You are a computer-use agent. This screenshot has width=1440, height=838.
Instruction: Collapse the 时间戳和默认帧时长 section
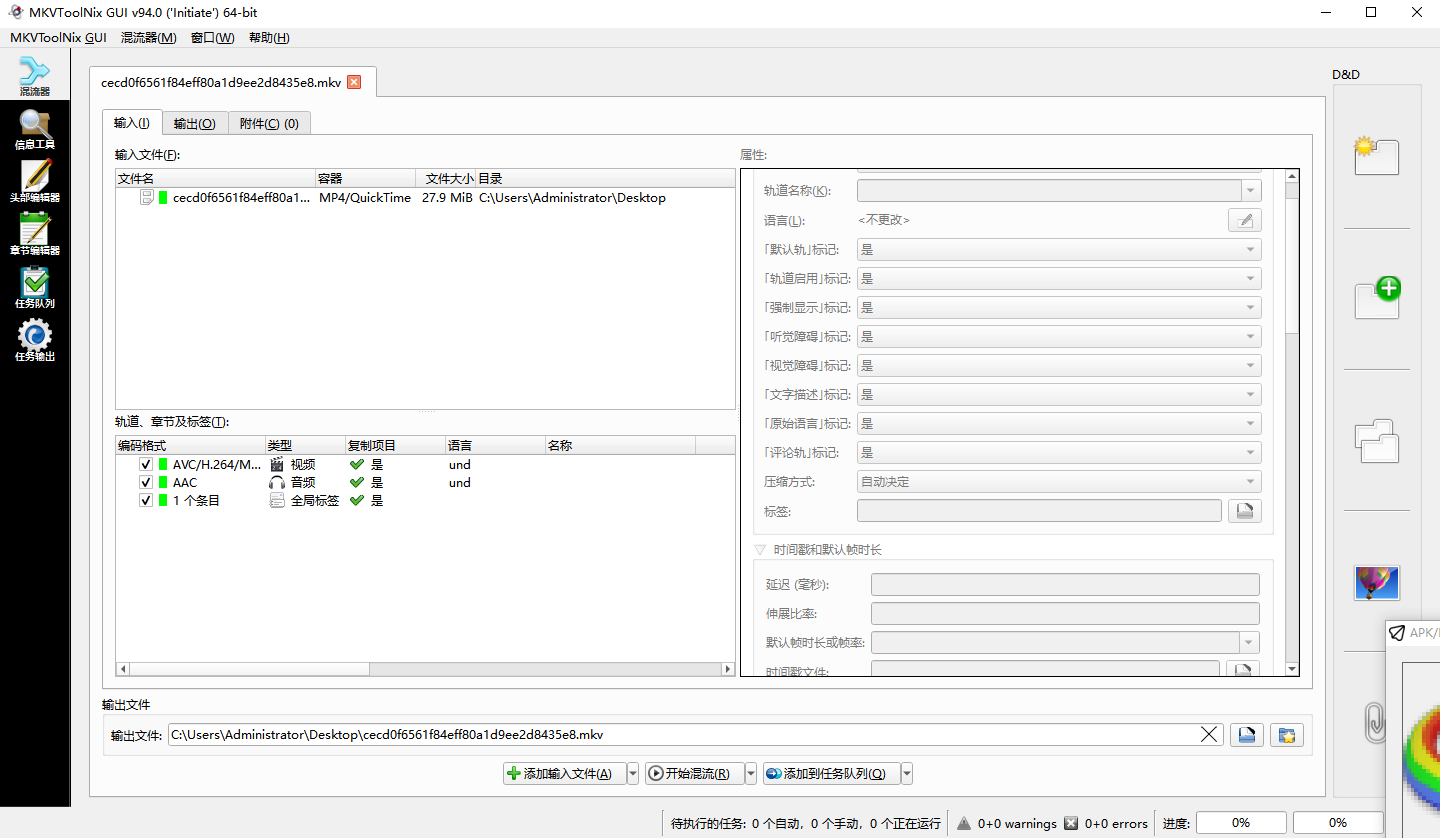tap(760, 550)
